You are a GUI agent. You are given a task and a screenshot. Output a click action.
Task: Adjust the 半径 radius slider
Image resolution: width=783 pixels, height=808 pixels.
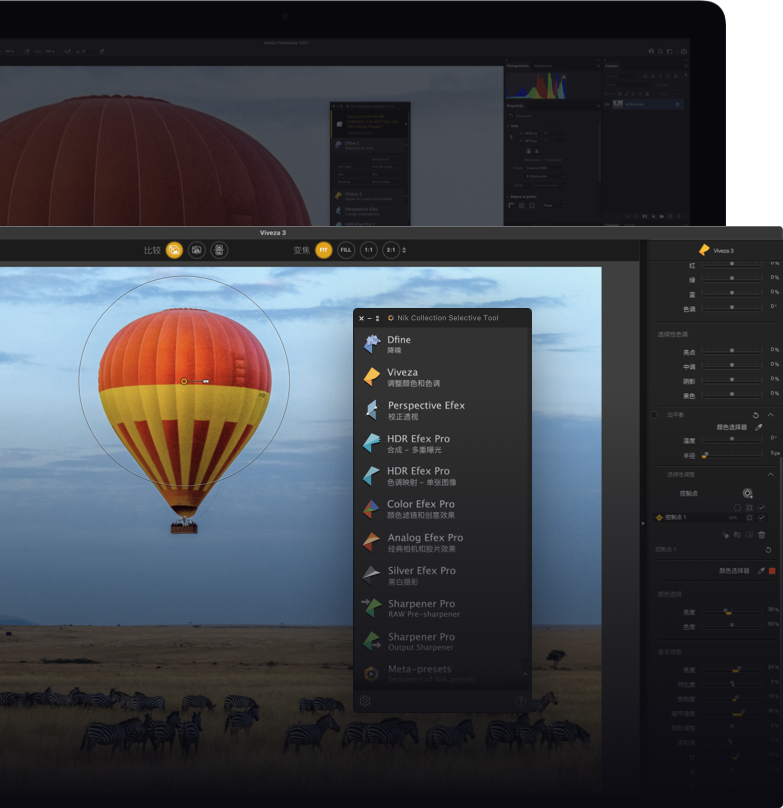tap(732, 454)
